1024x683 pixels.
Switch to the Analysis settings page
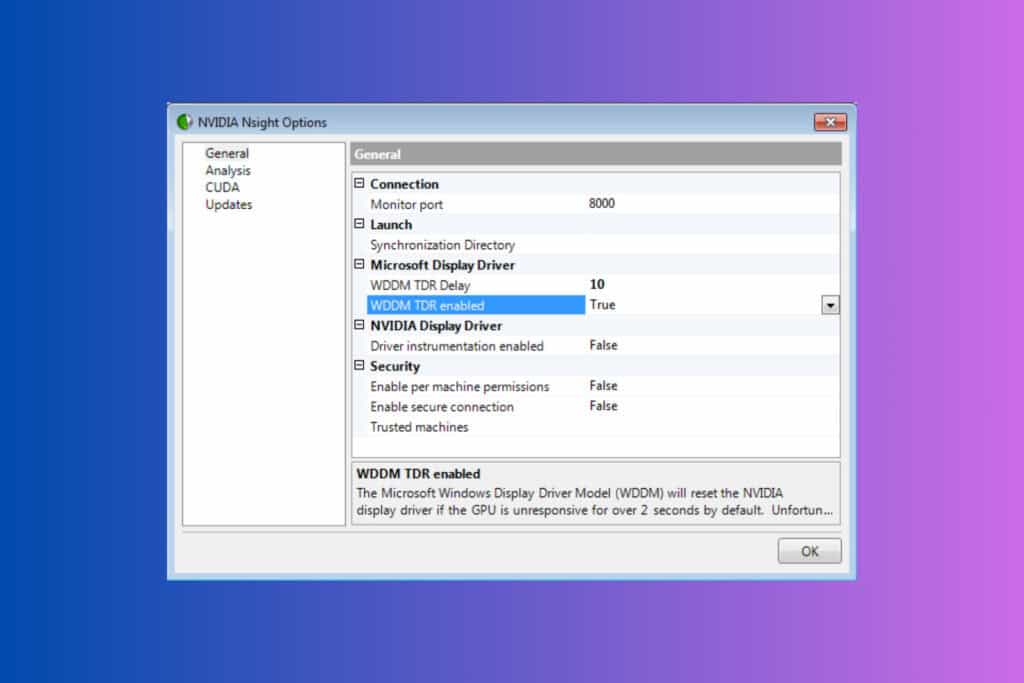[x=227, y=170]
